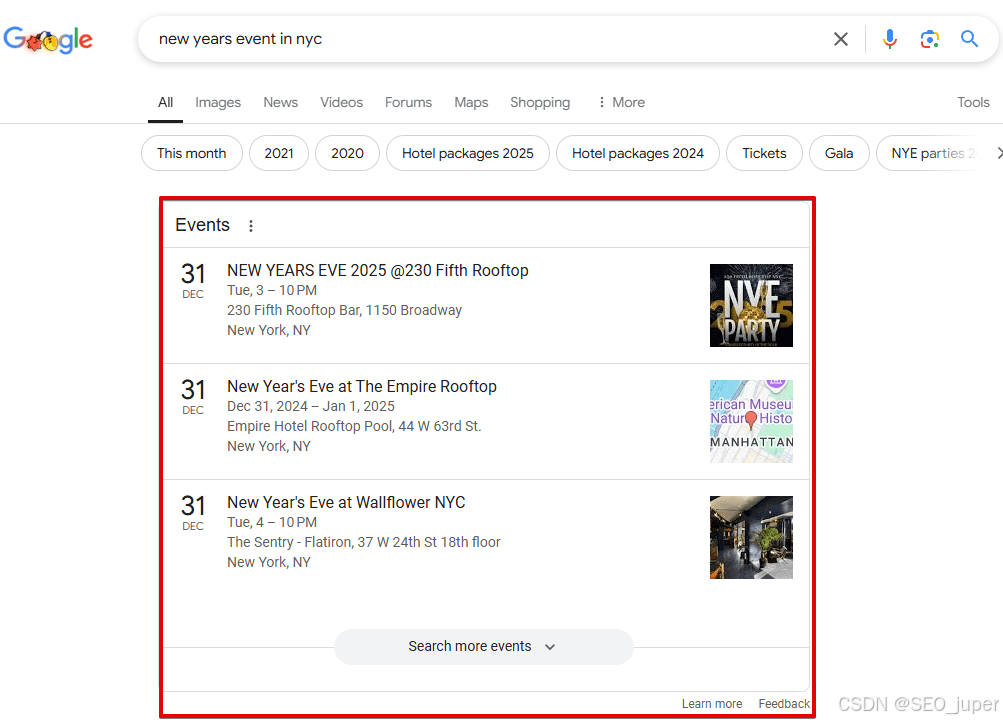The height and width of the screenshot is (722, 1003).
Task: Click the Wallflower venue photo thumbnail
Action: 752,538
